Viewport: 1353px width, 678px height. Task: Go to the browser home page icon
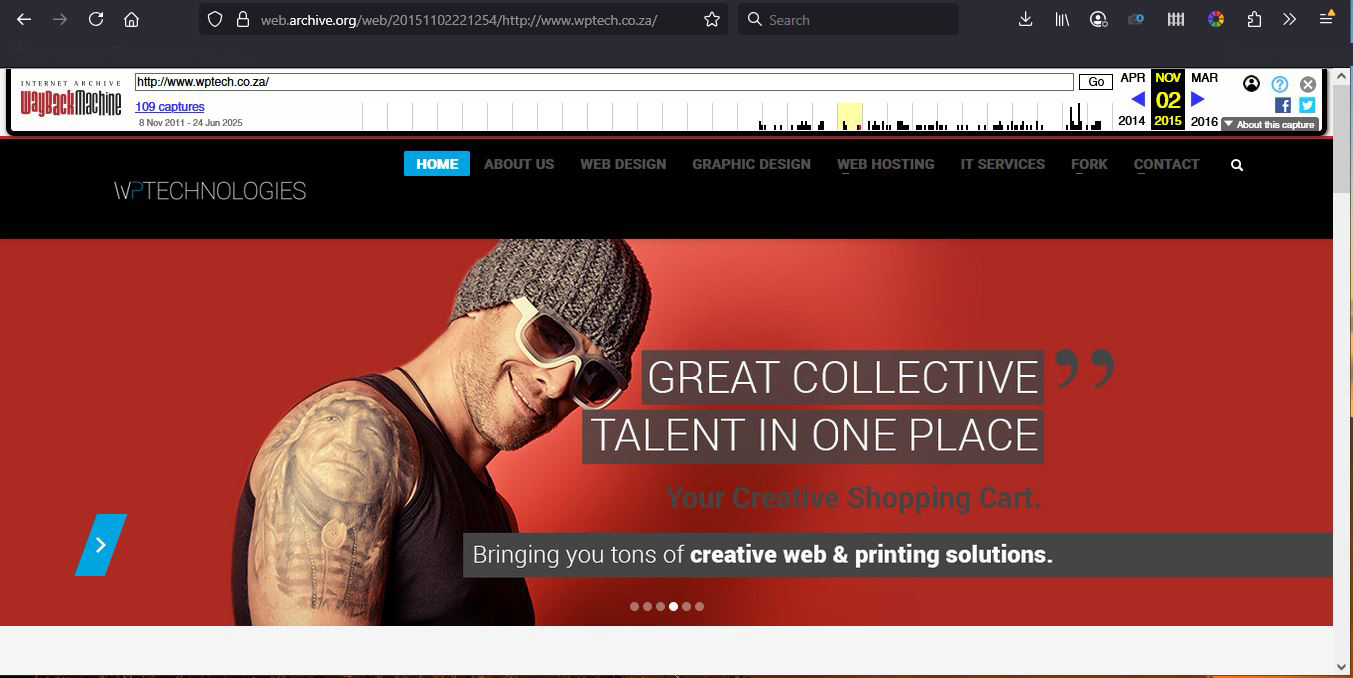tap(131, 19)
